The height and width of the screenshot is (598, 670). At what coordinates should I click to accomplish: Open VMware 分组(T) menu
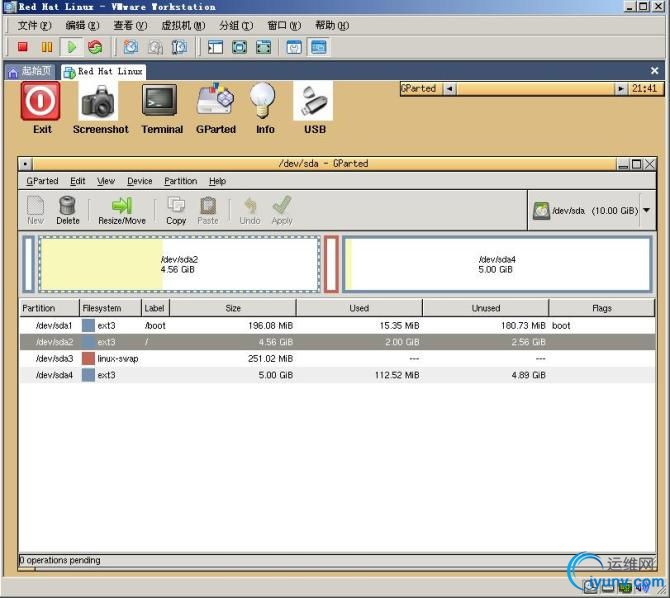point(236,26)
